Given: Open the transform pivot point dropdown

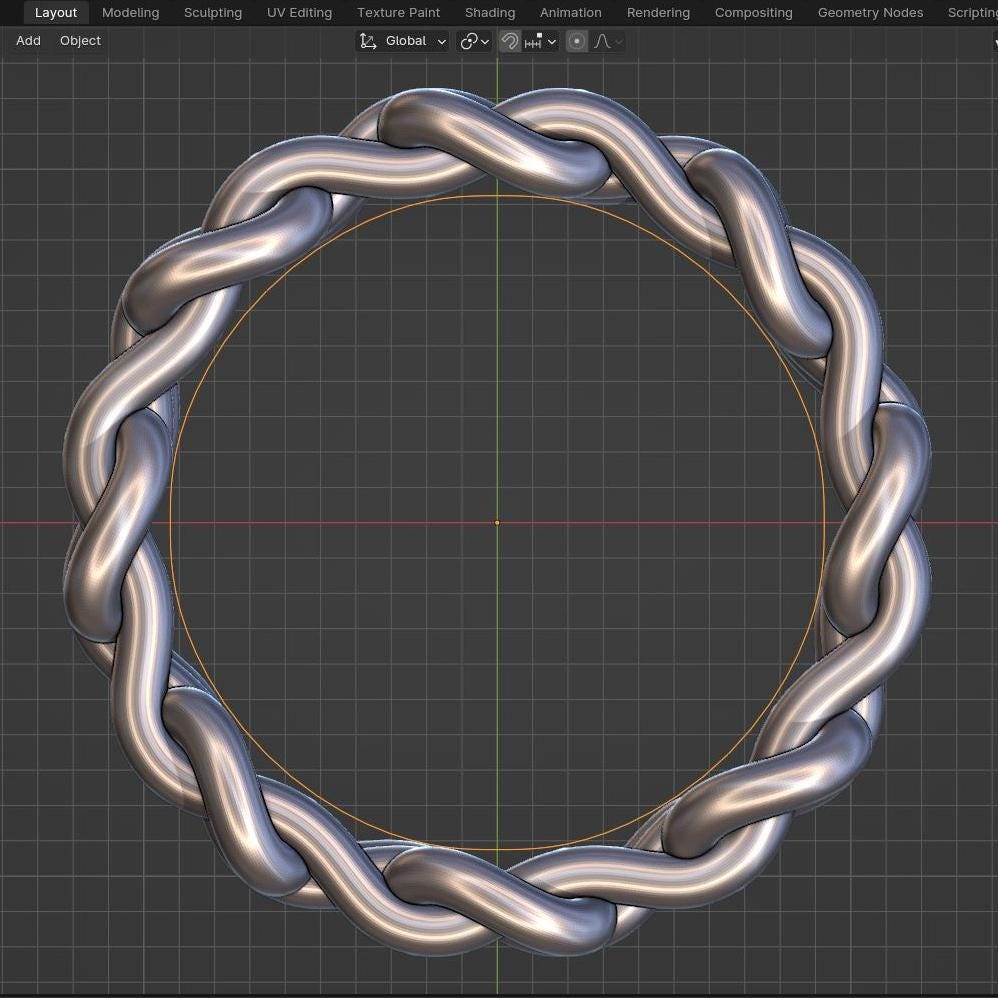Looking at the screenshot, I should [475, 41].
